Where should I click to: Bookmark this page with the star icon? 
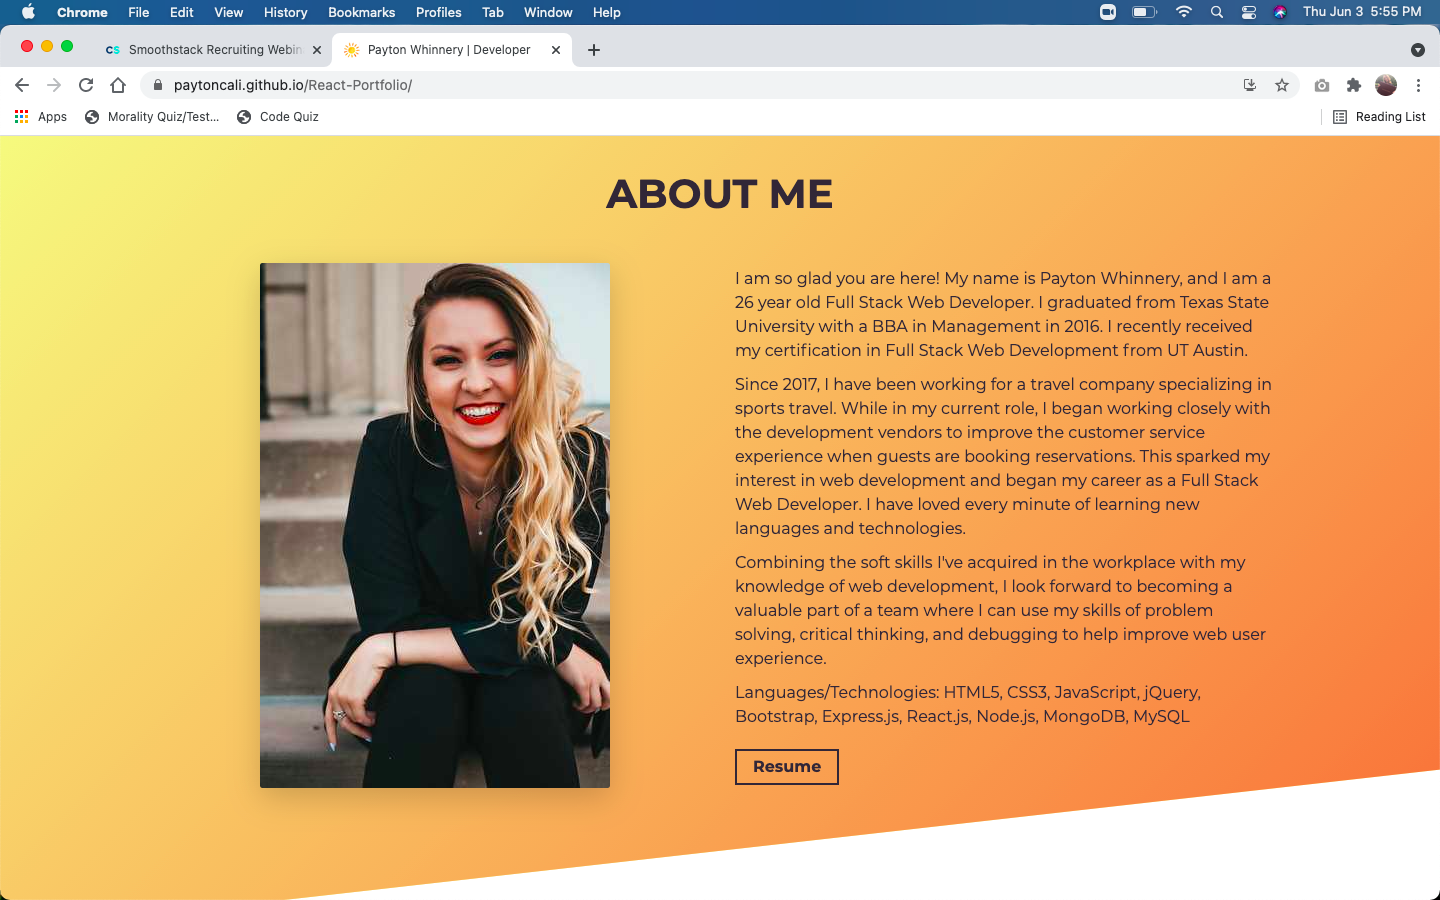[1282, 85]
